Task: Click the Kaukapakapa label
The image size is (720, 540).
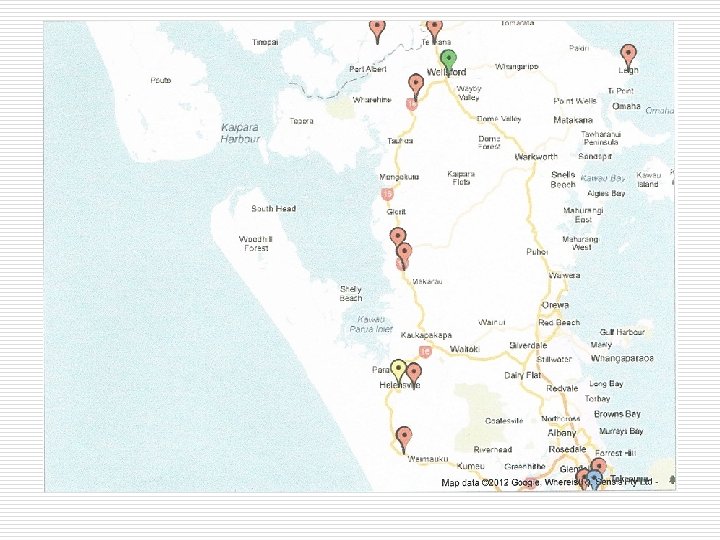Action: coord(426,335)
